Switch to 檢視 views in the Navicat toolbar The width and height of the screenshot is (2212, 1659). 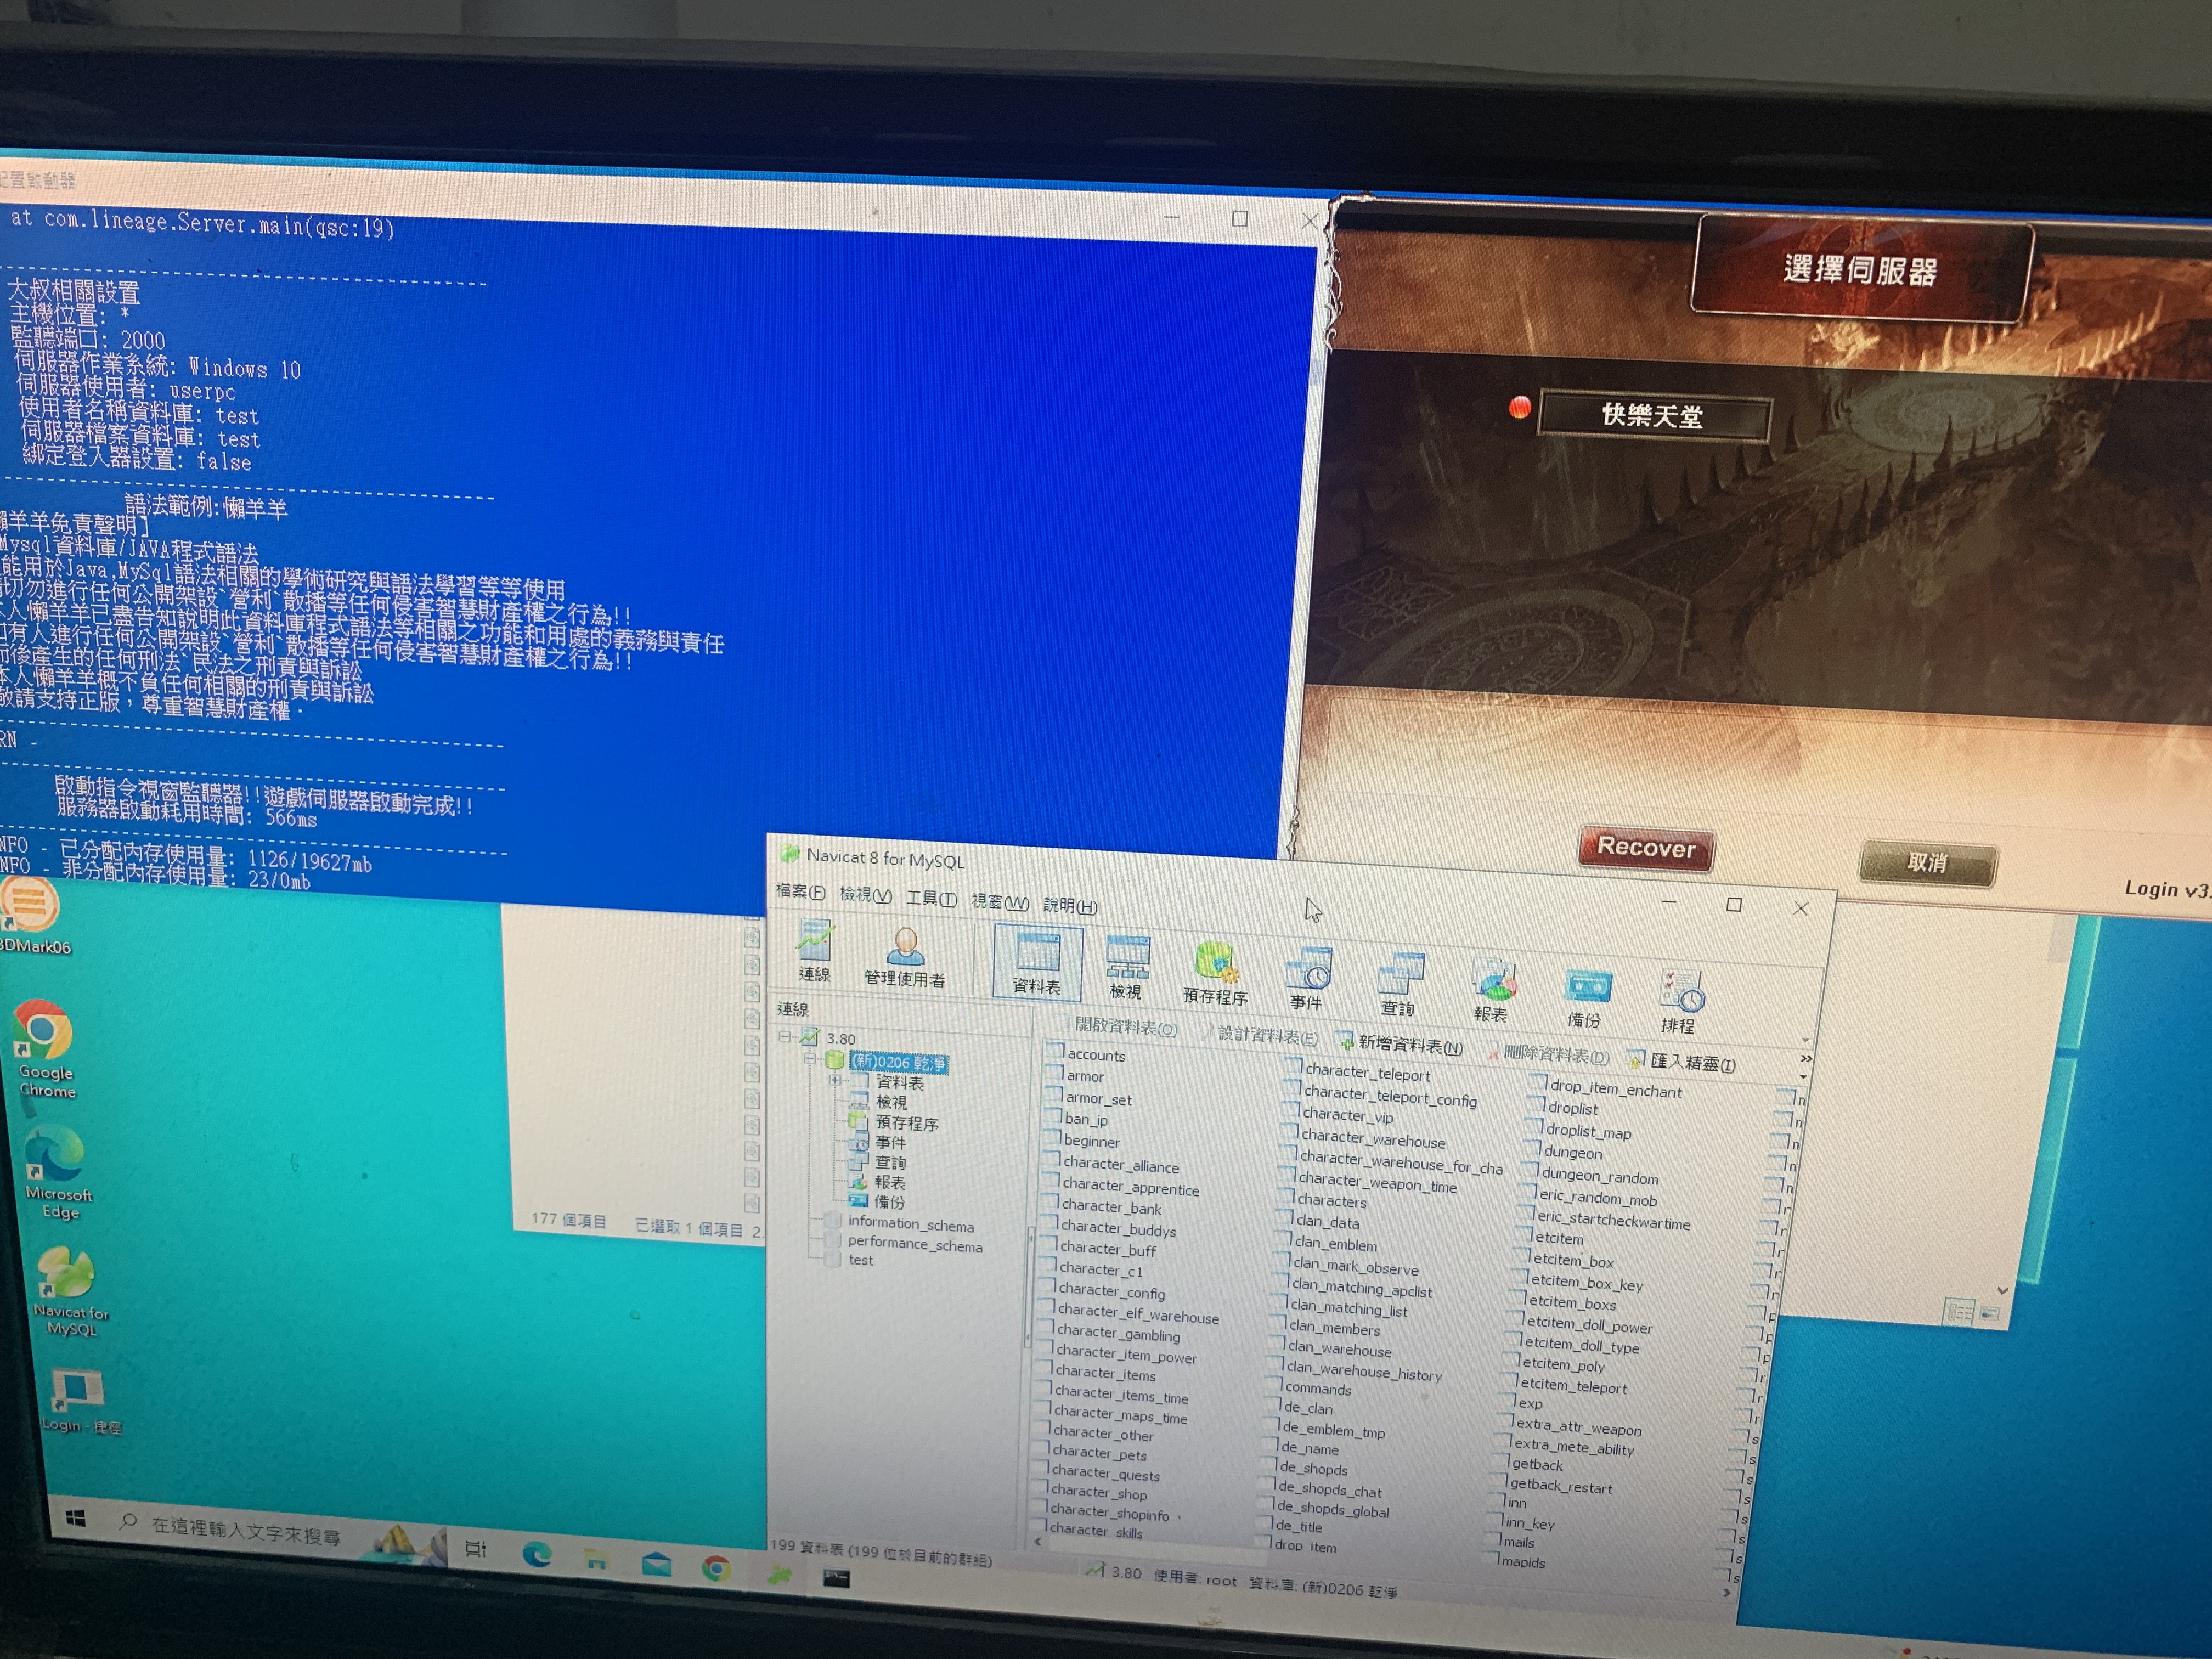point(1126,968)
